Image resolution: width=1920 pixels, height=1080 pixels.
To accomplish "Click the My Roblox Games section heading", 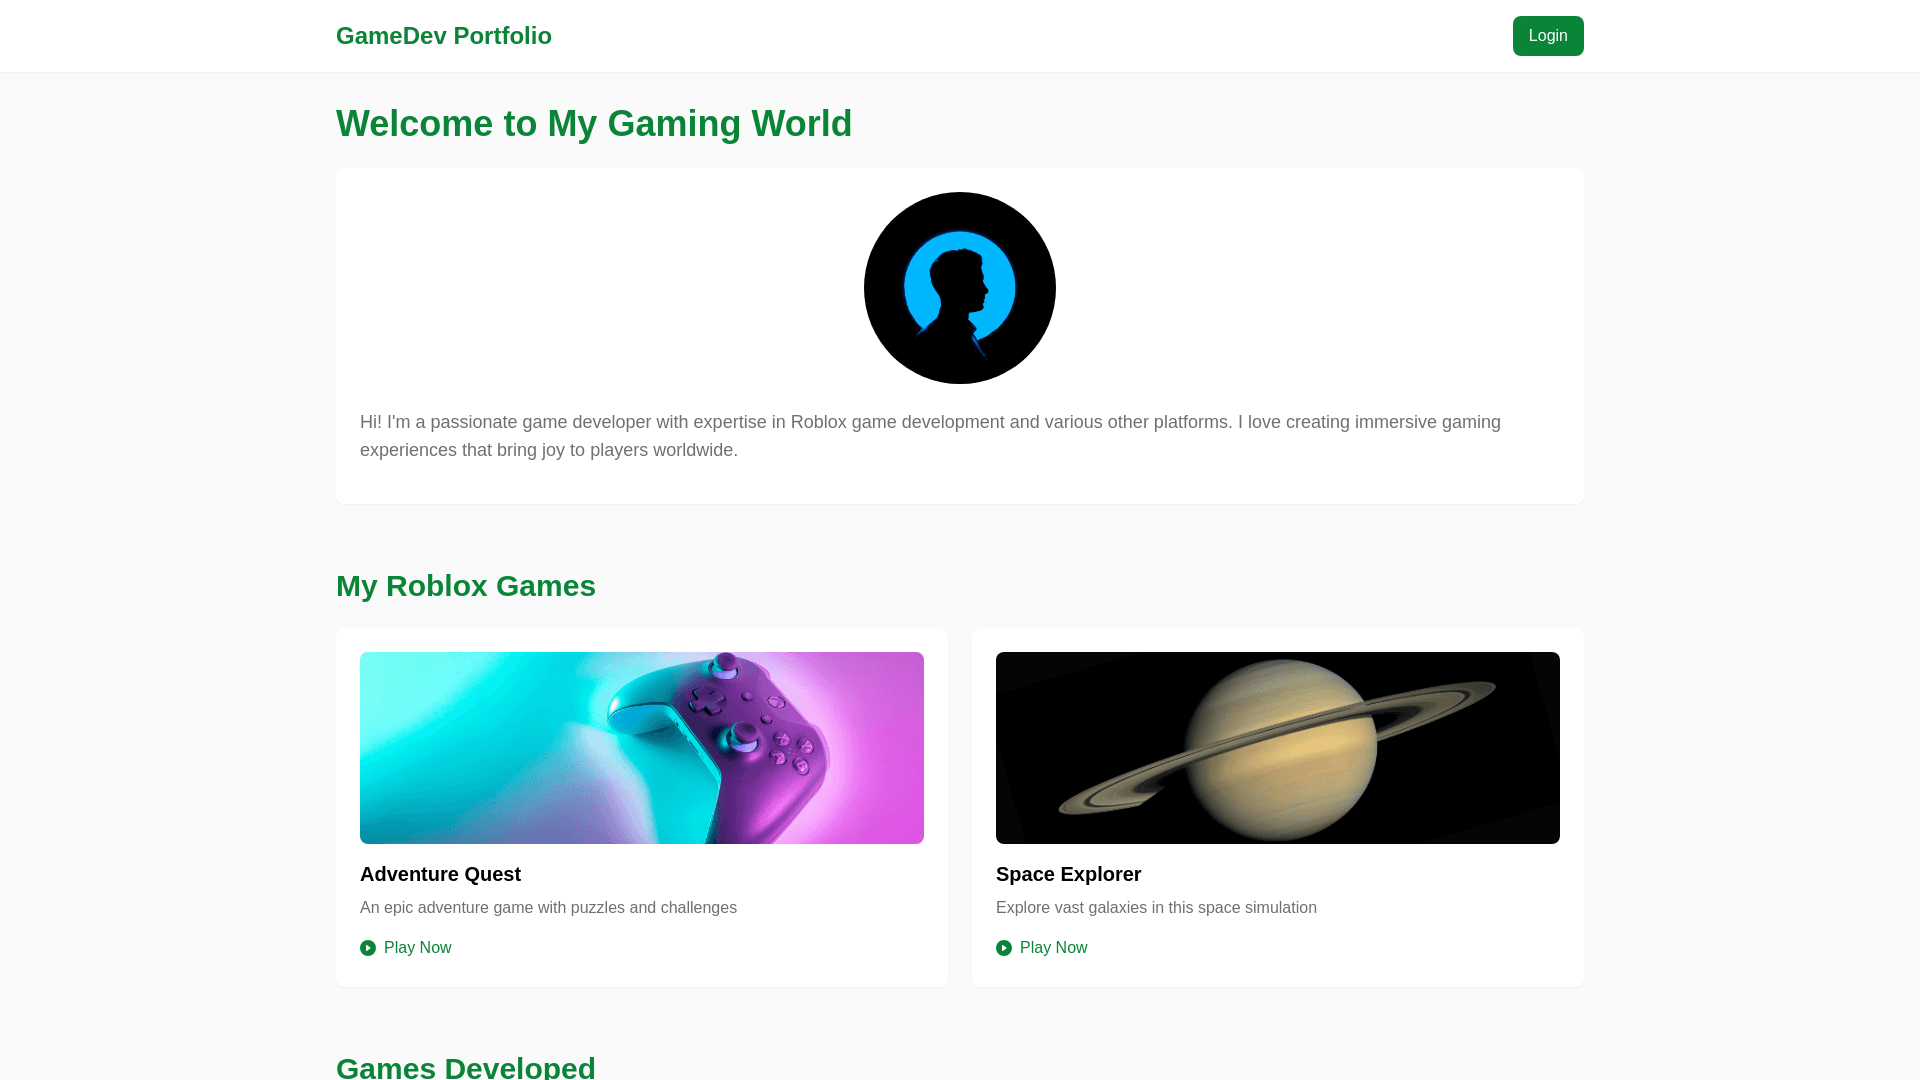I will coord(465,586).
